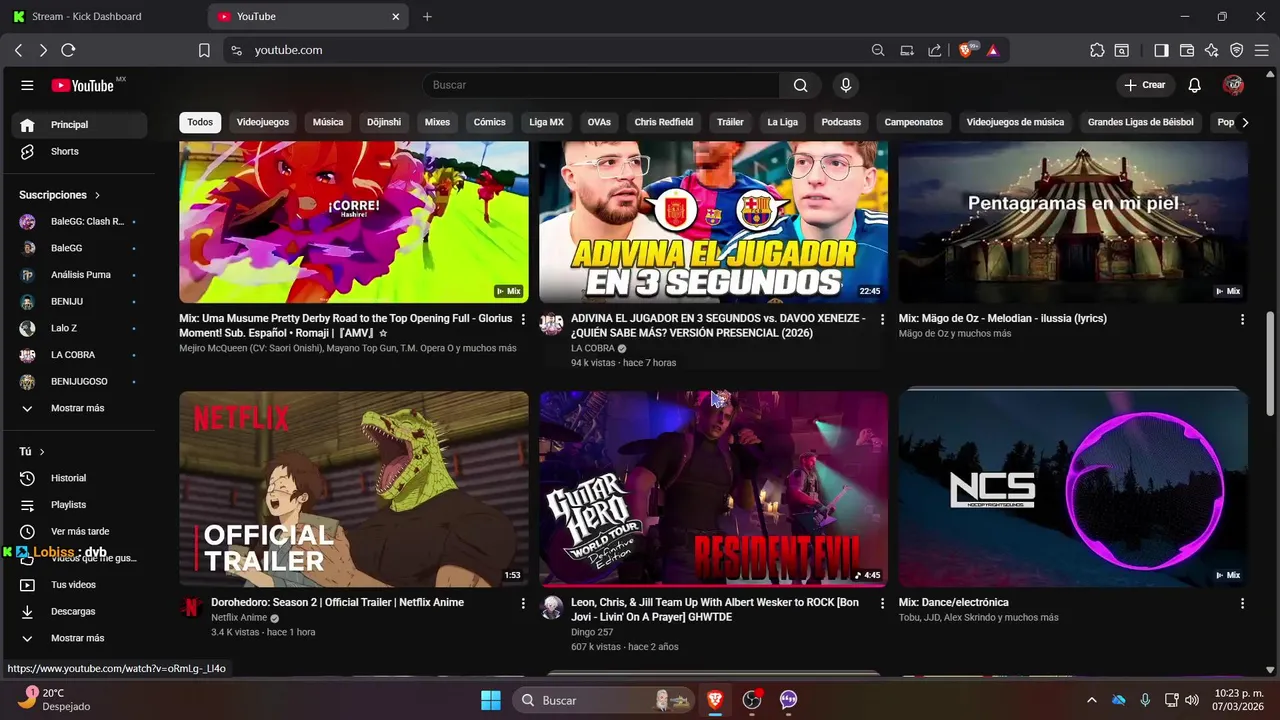Screen dimensions: 1280x720
Task: Open the volume control in system tray
Action: click(1192, 700)
